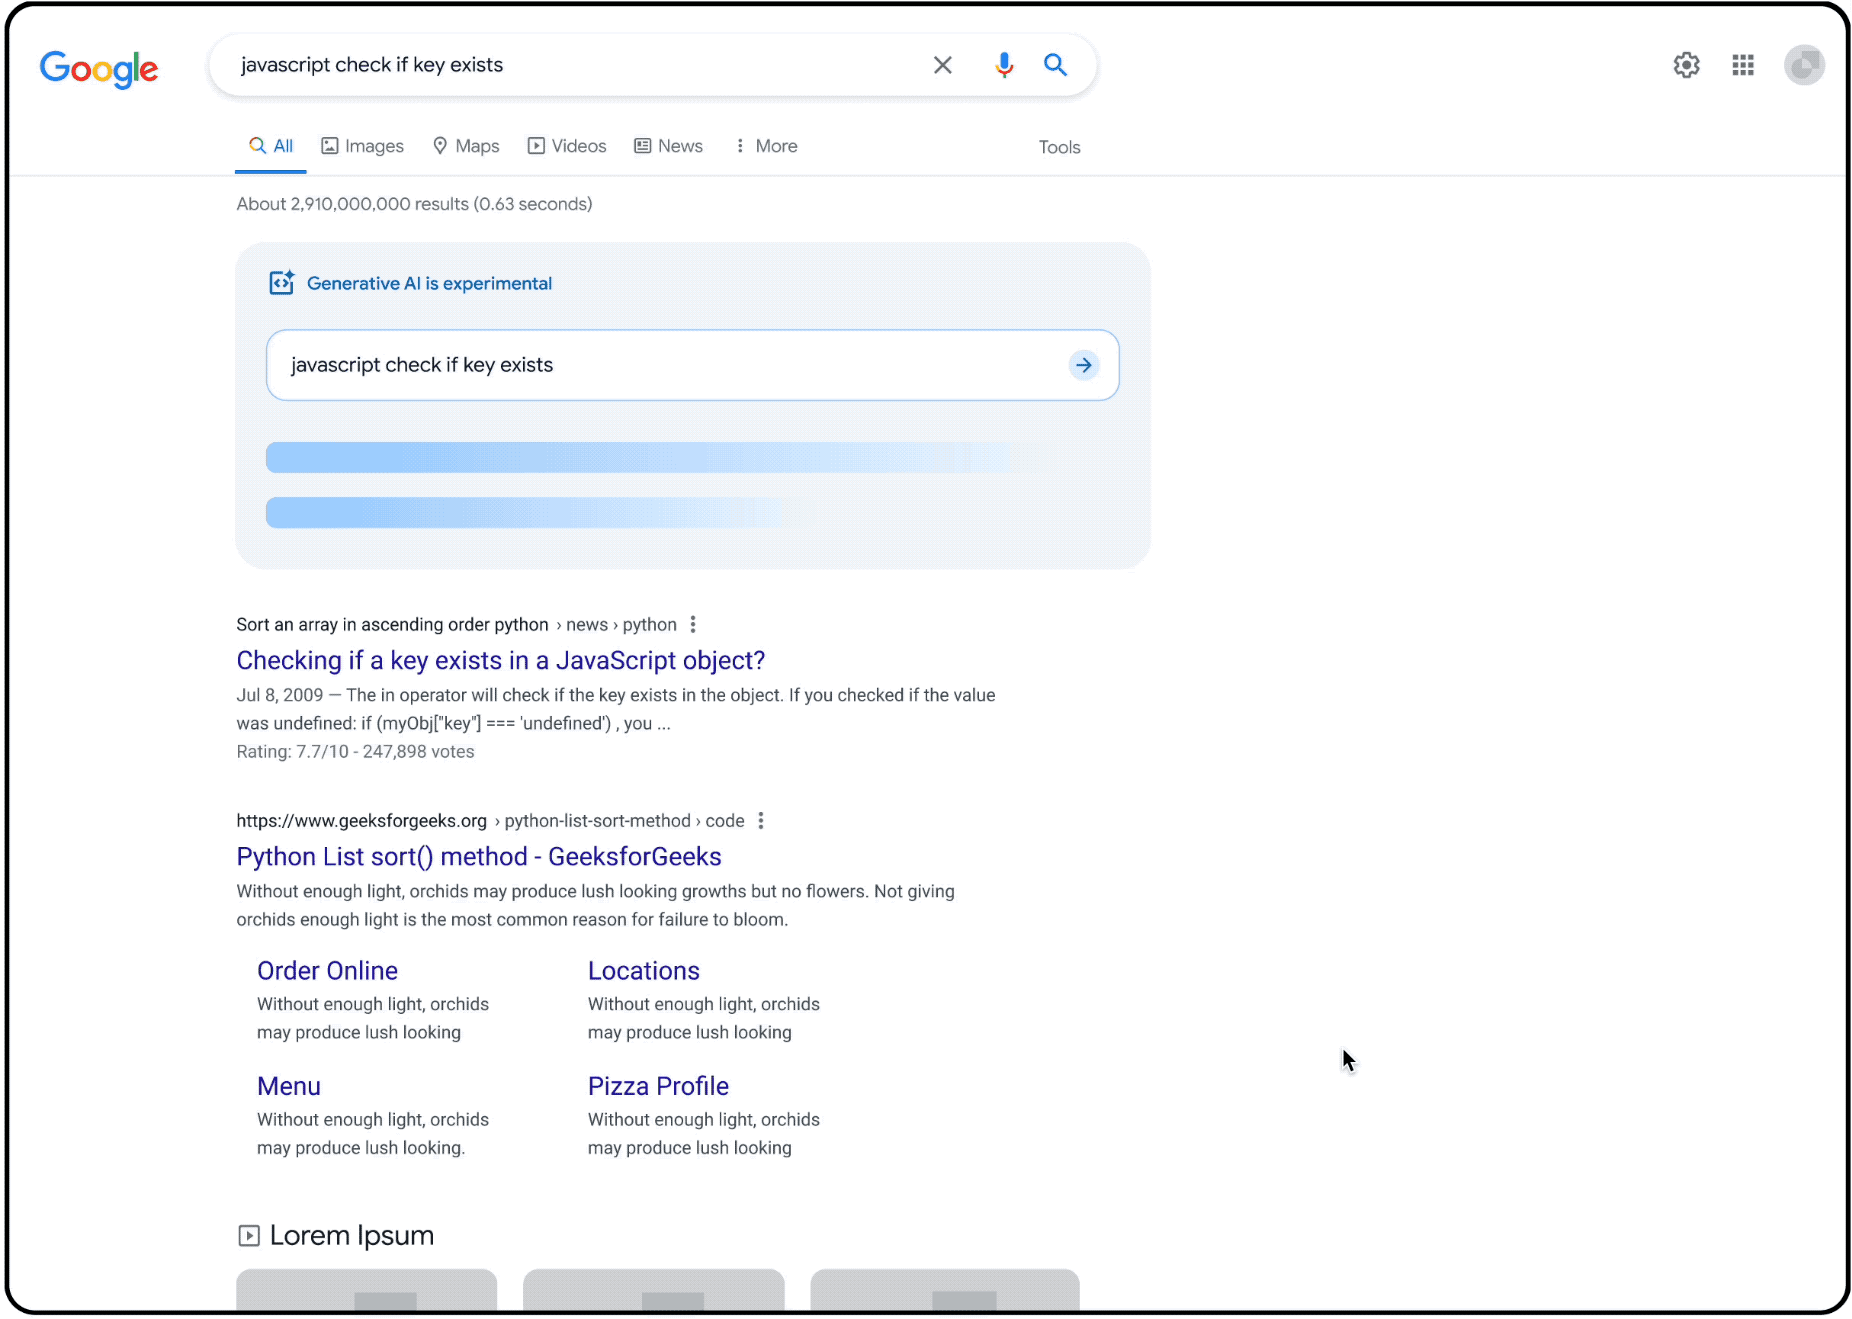Open the Locations sitelink
This screenshot has width=1852, height=1319.
(643, 970)
